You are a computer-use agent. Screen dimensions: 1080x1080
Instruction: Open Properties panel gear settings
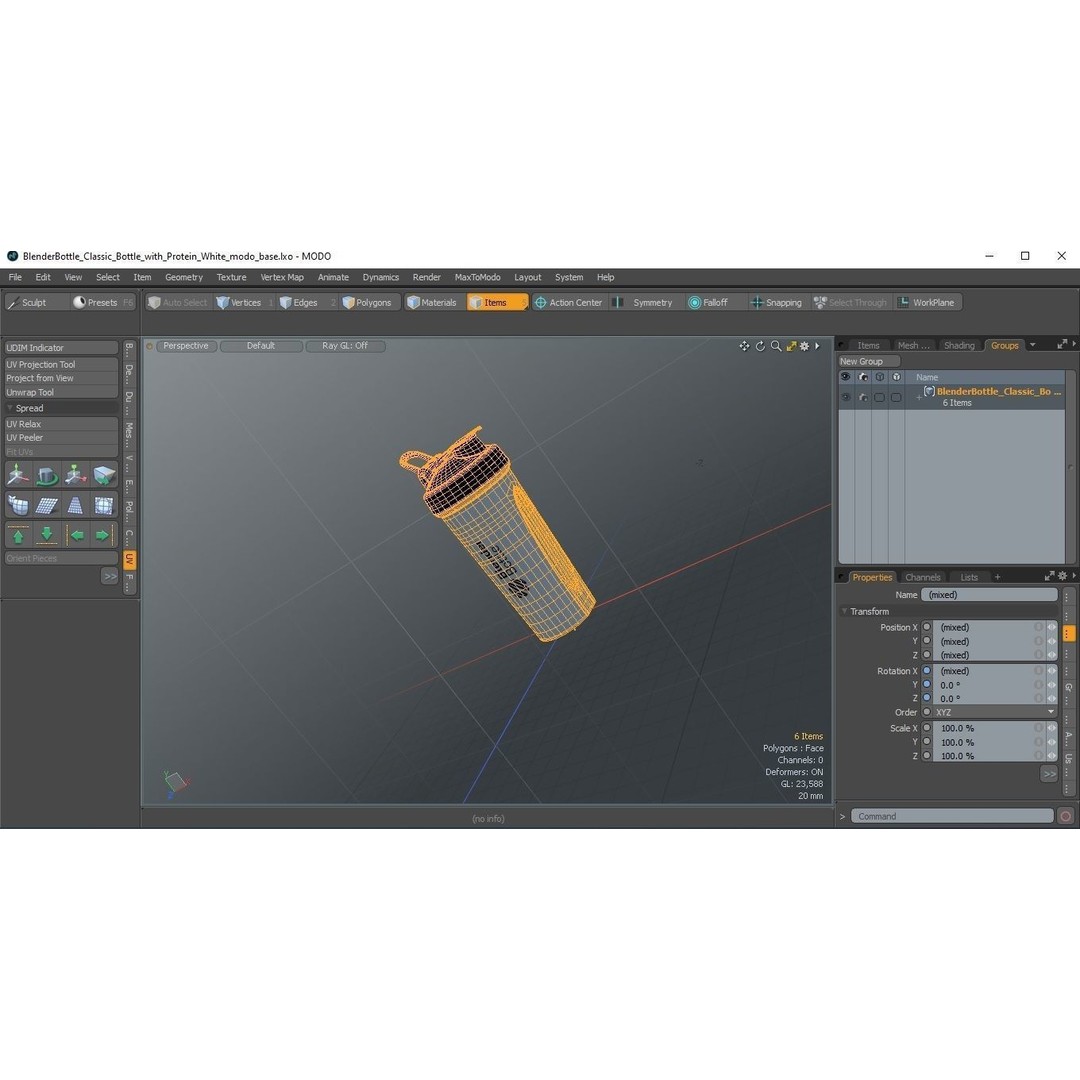tap(1062, 576)
